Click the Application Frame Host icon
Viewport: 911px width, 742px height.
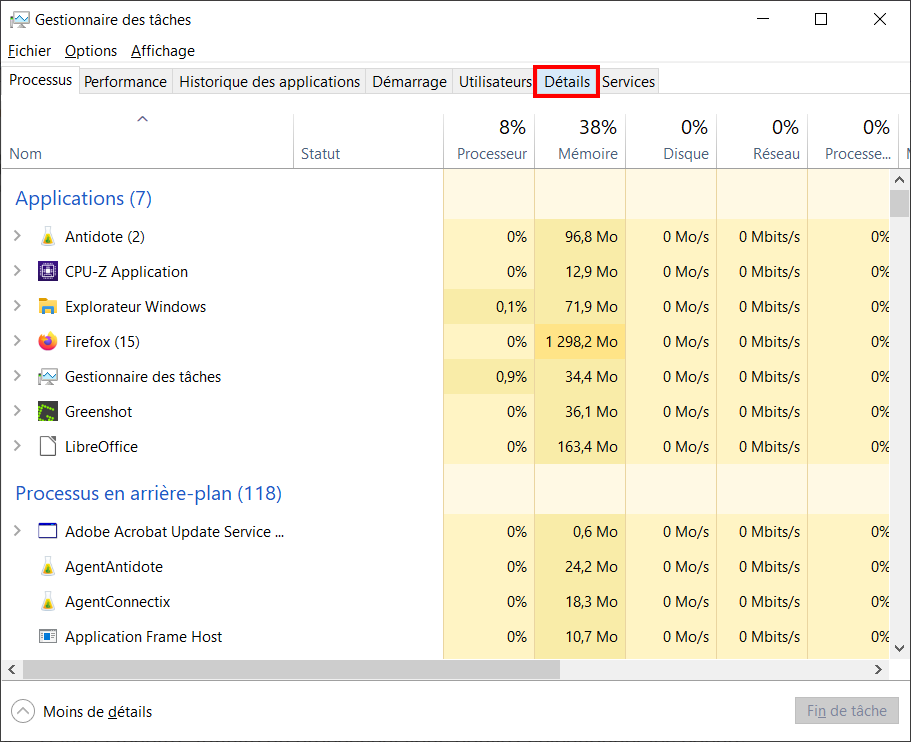[48, 636]
